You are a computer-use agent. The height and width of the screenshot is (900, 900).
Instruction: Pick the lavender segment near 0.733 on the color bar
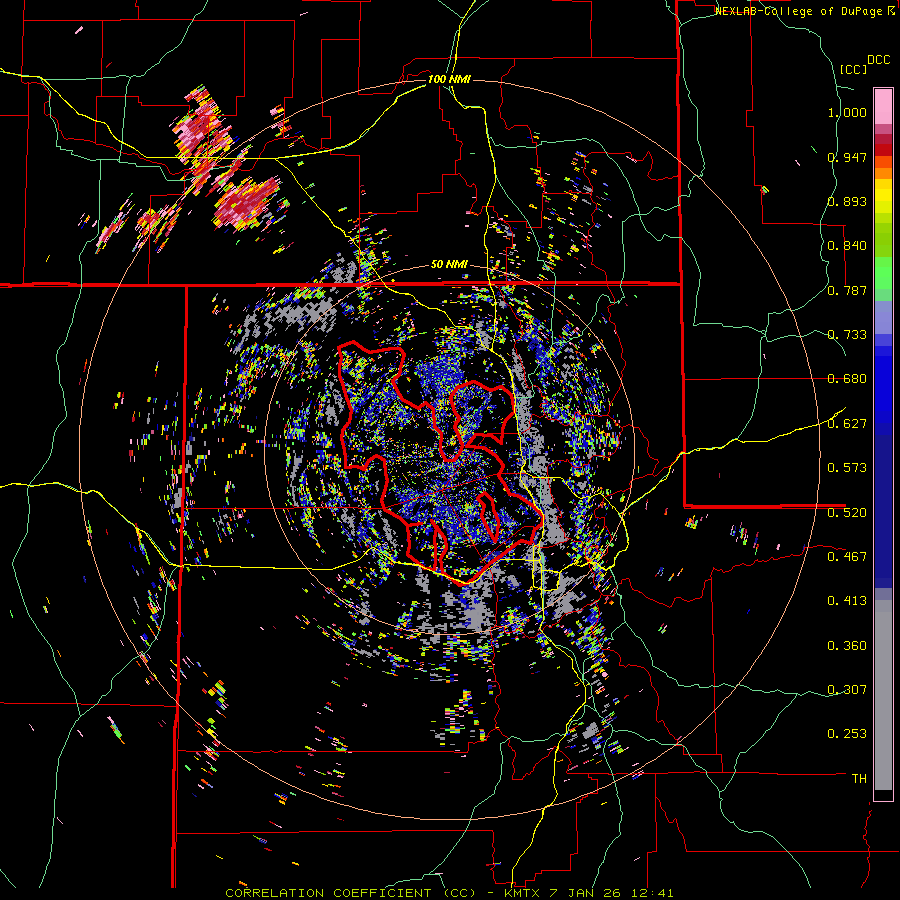pos(883,317)
